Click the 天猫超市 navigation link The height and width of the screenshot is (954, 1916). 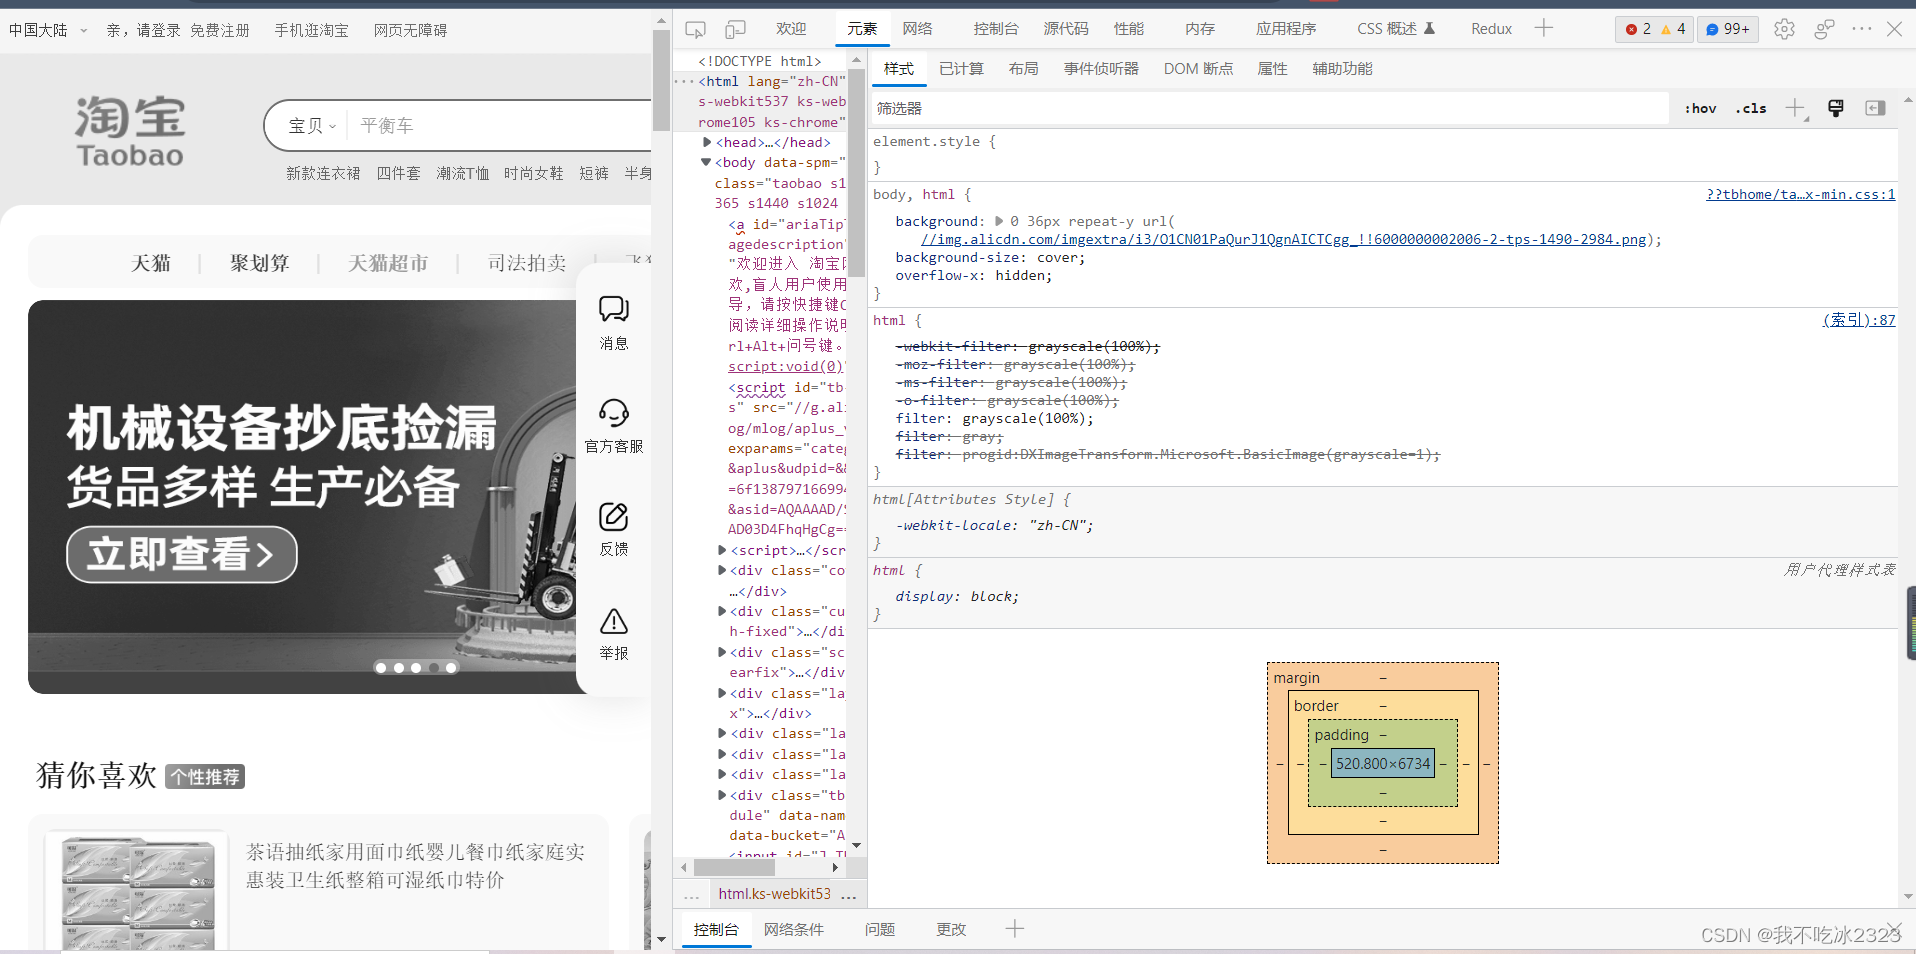[x=388, y=263]
